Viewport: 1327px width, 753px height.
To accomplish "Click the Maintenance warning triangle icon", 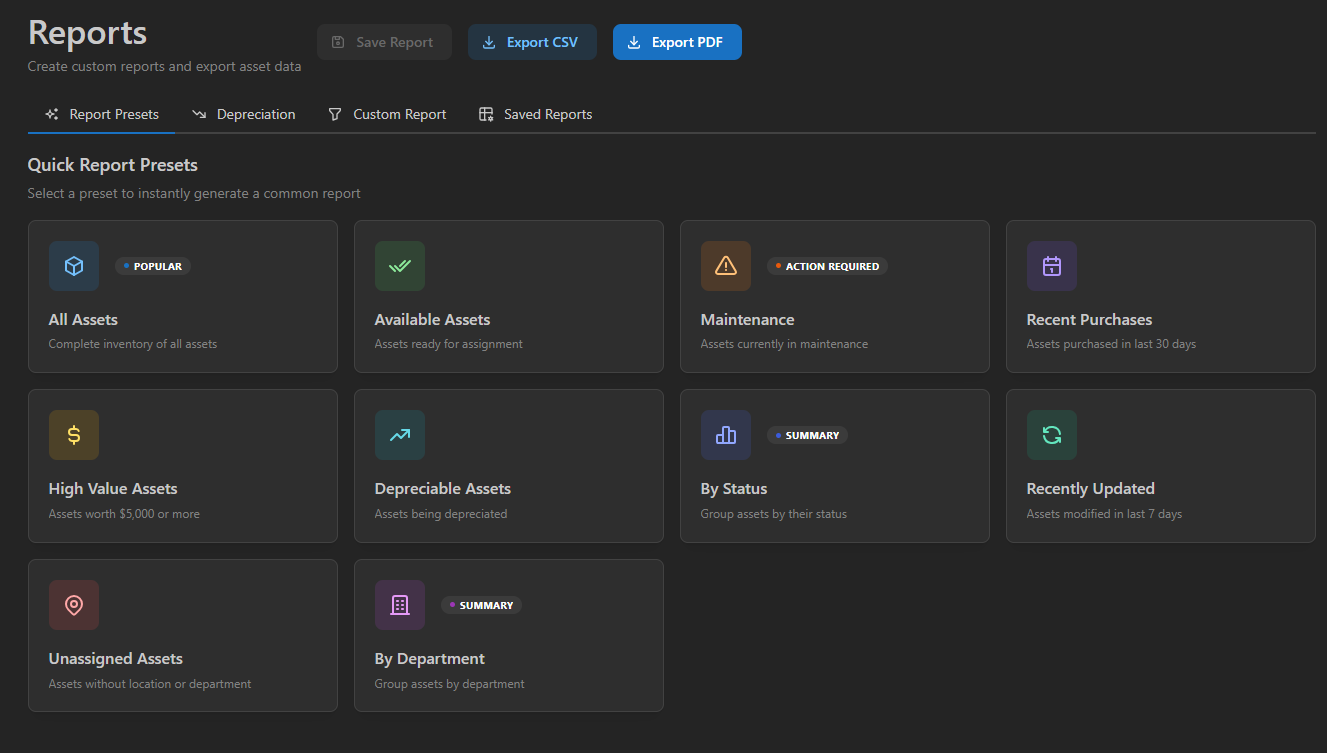I will [725, 266].
